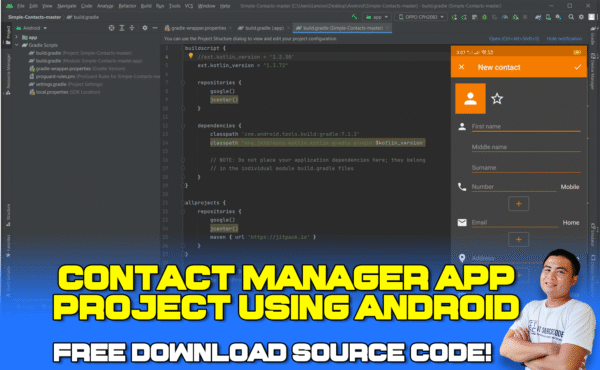
Task: Toggle the Project tool window tab
Action: pos(8,35)
